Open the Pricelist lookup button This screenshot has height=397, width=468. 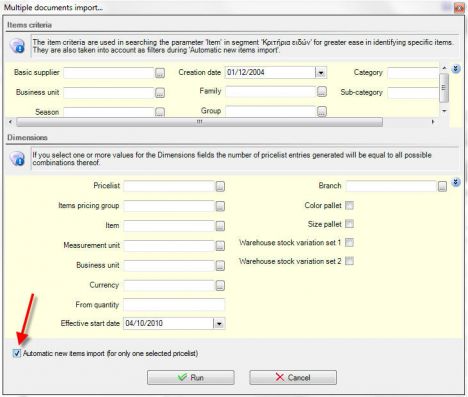220,186
